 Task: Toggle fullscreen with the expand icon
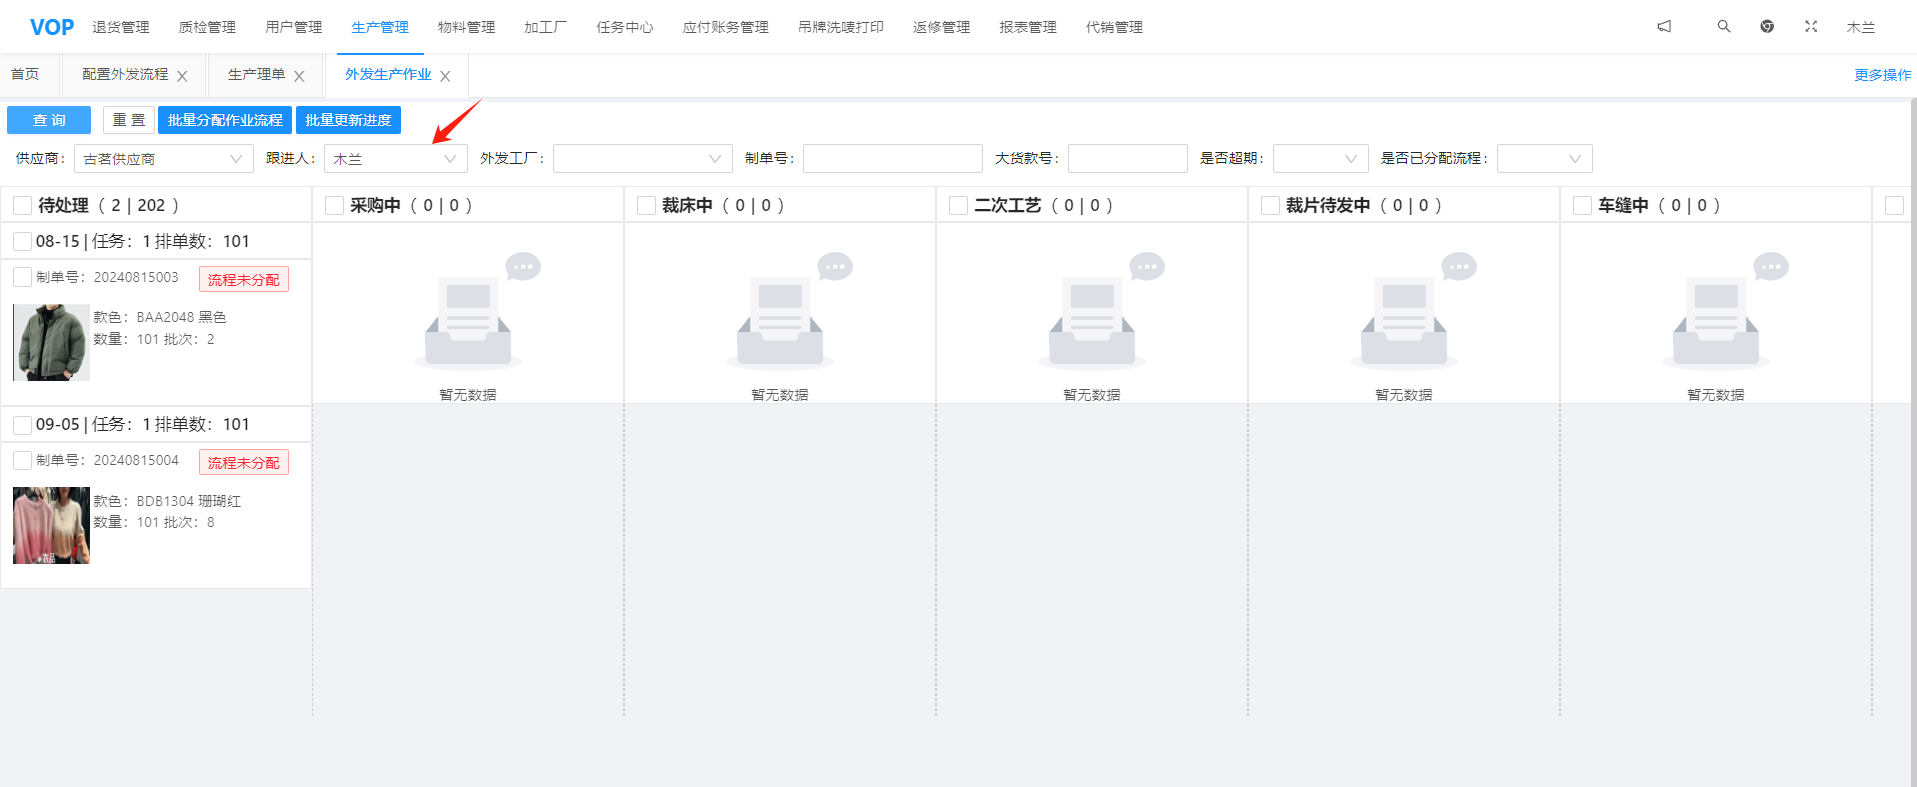pos(1811,27)
